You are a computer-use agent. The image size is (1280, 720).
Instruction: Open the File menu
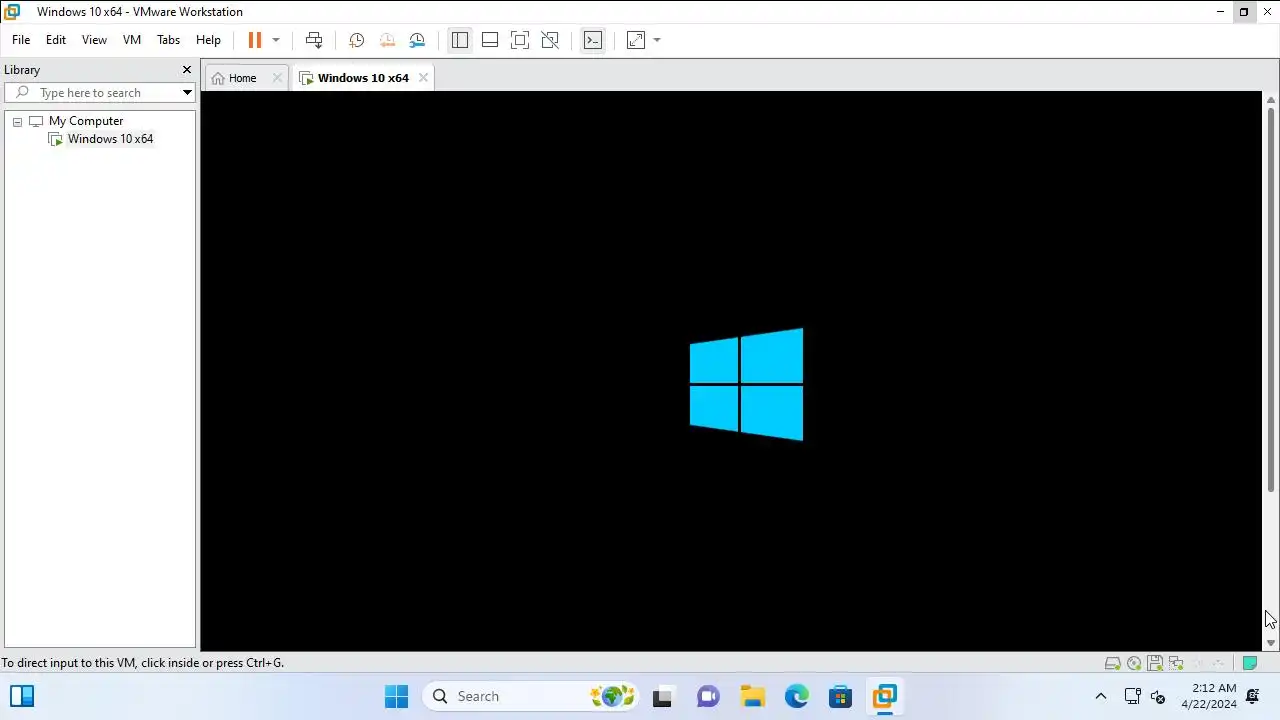pos(21,40)
